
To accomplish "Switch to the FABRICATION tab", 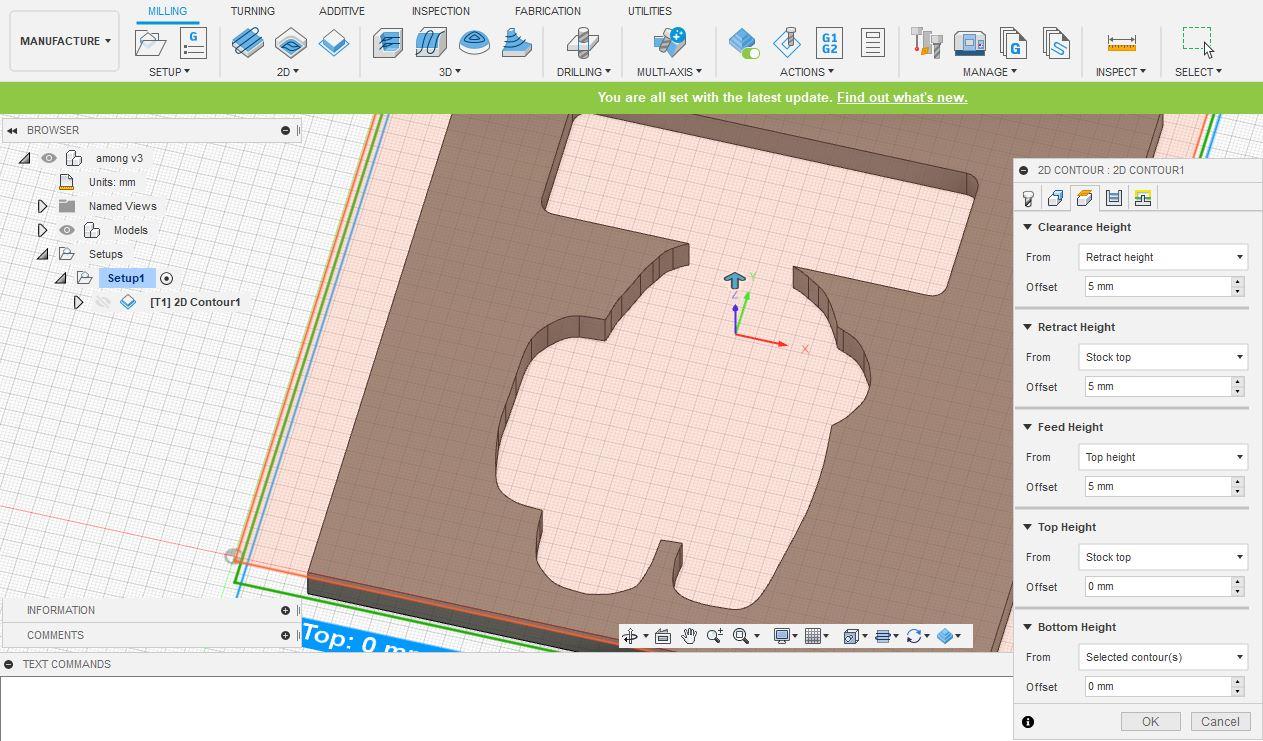I will coord(547,11).
